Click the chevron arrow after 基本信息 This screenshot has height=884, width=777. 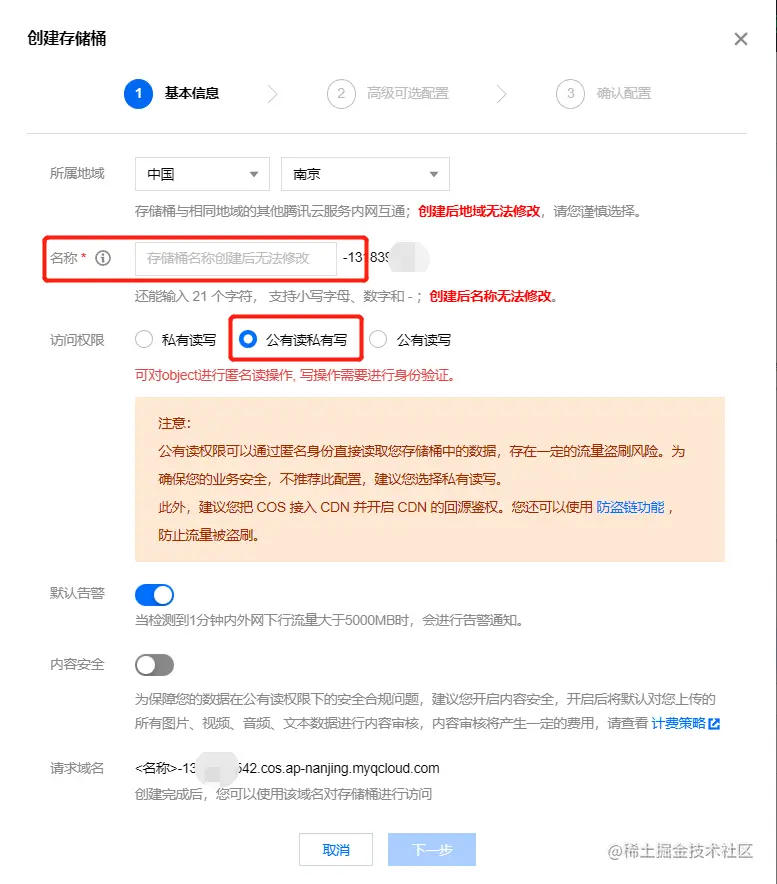(273, 94)
